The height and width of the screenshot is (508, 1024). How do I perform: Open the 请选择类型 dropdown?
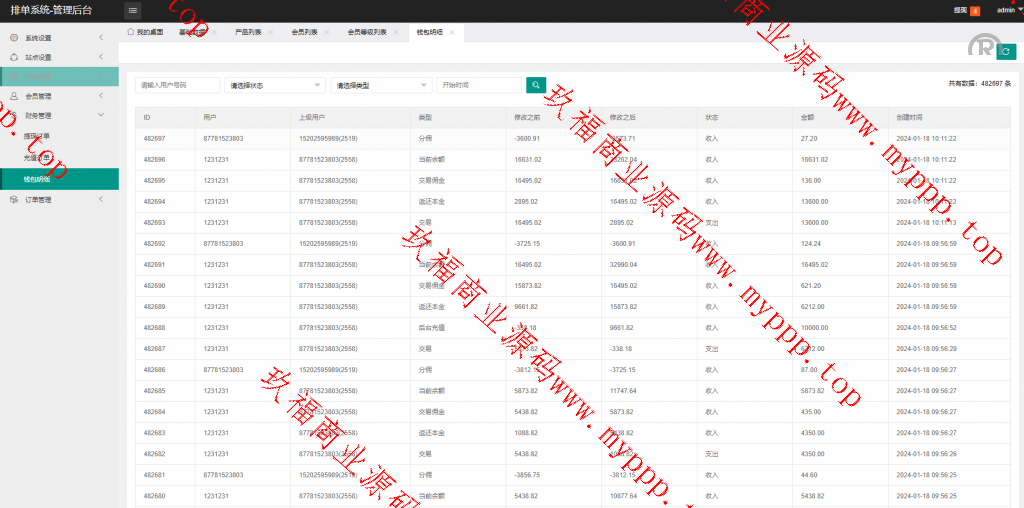point(381,86)
